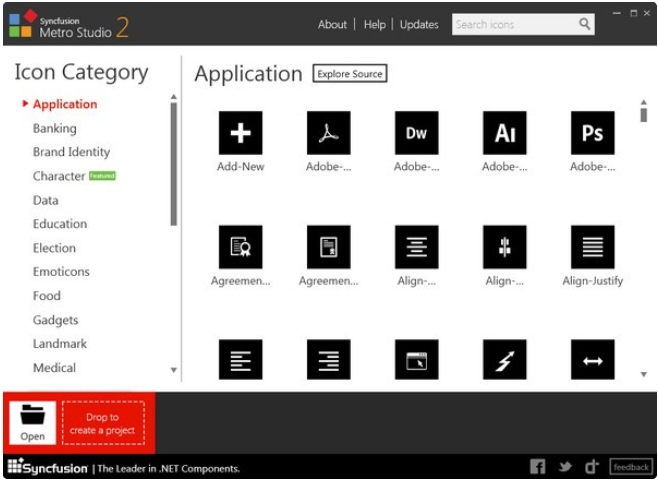The height and width of the screenshot is (481, 658).
Task: Select the Adobe Photoshop Ps icon
Action: (x=593, y=133)
